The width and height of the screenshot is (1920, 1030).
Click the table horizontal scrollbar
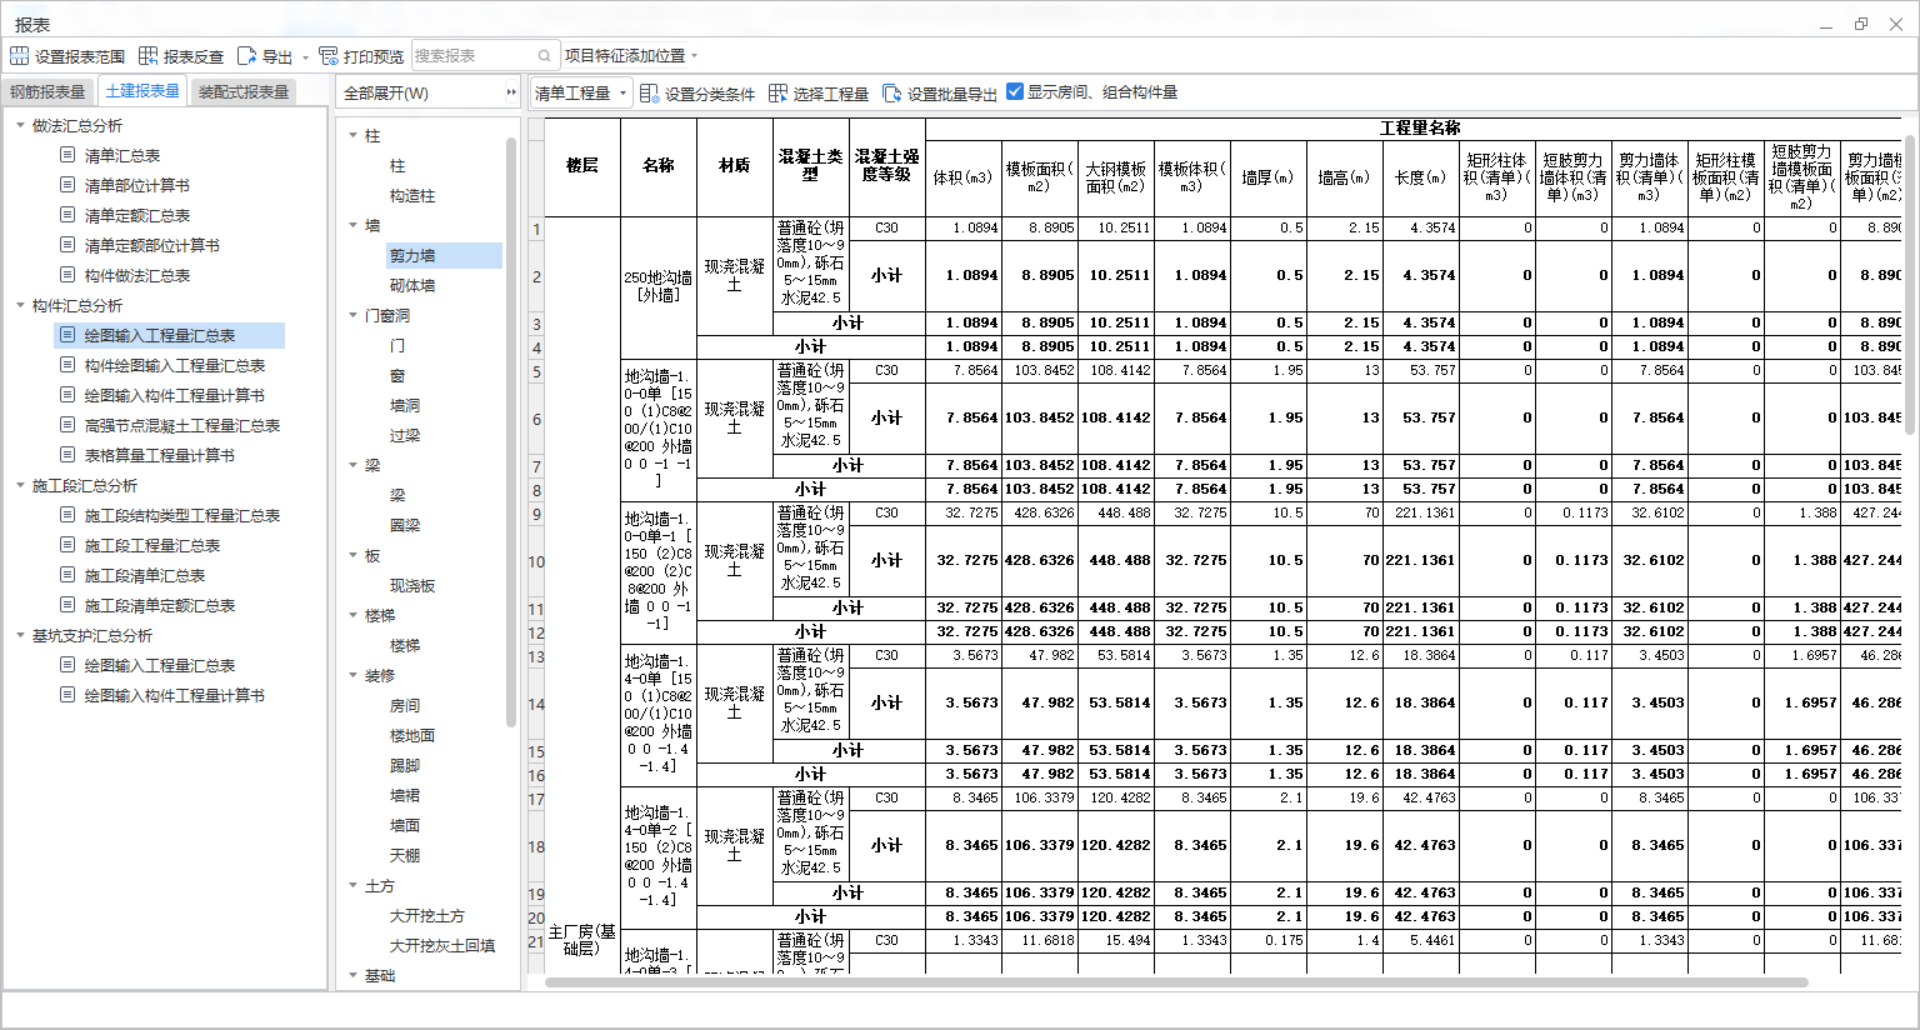(x=1176, y=982)
